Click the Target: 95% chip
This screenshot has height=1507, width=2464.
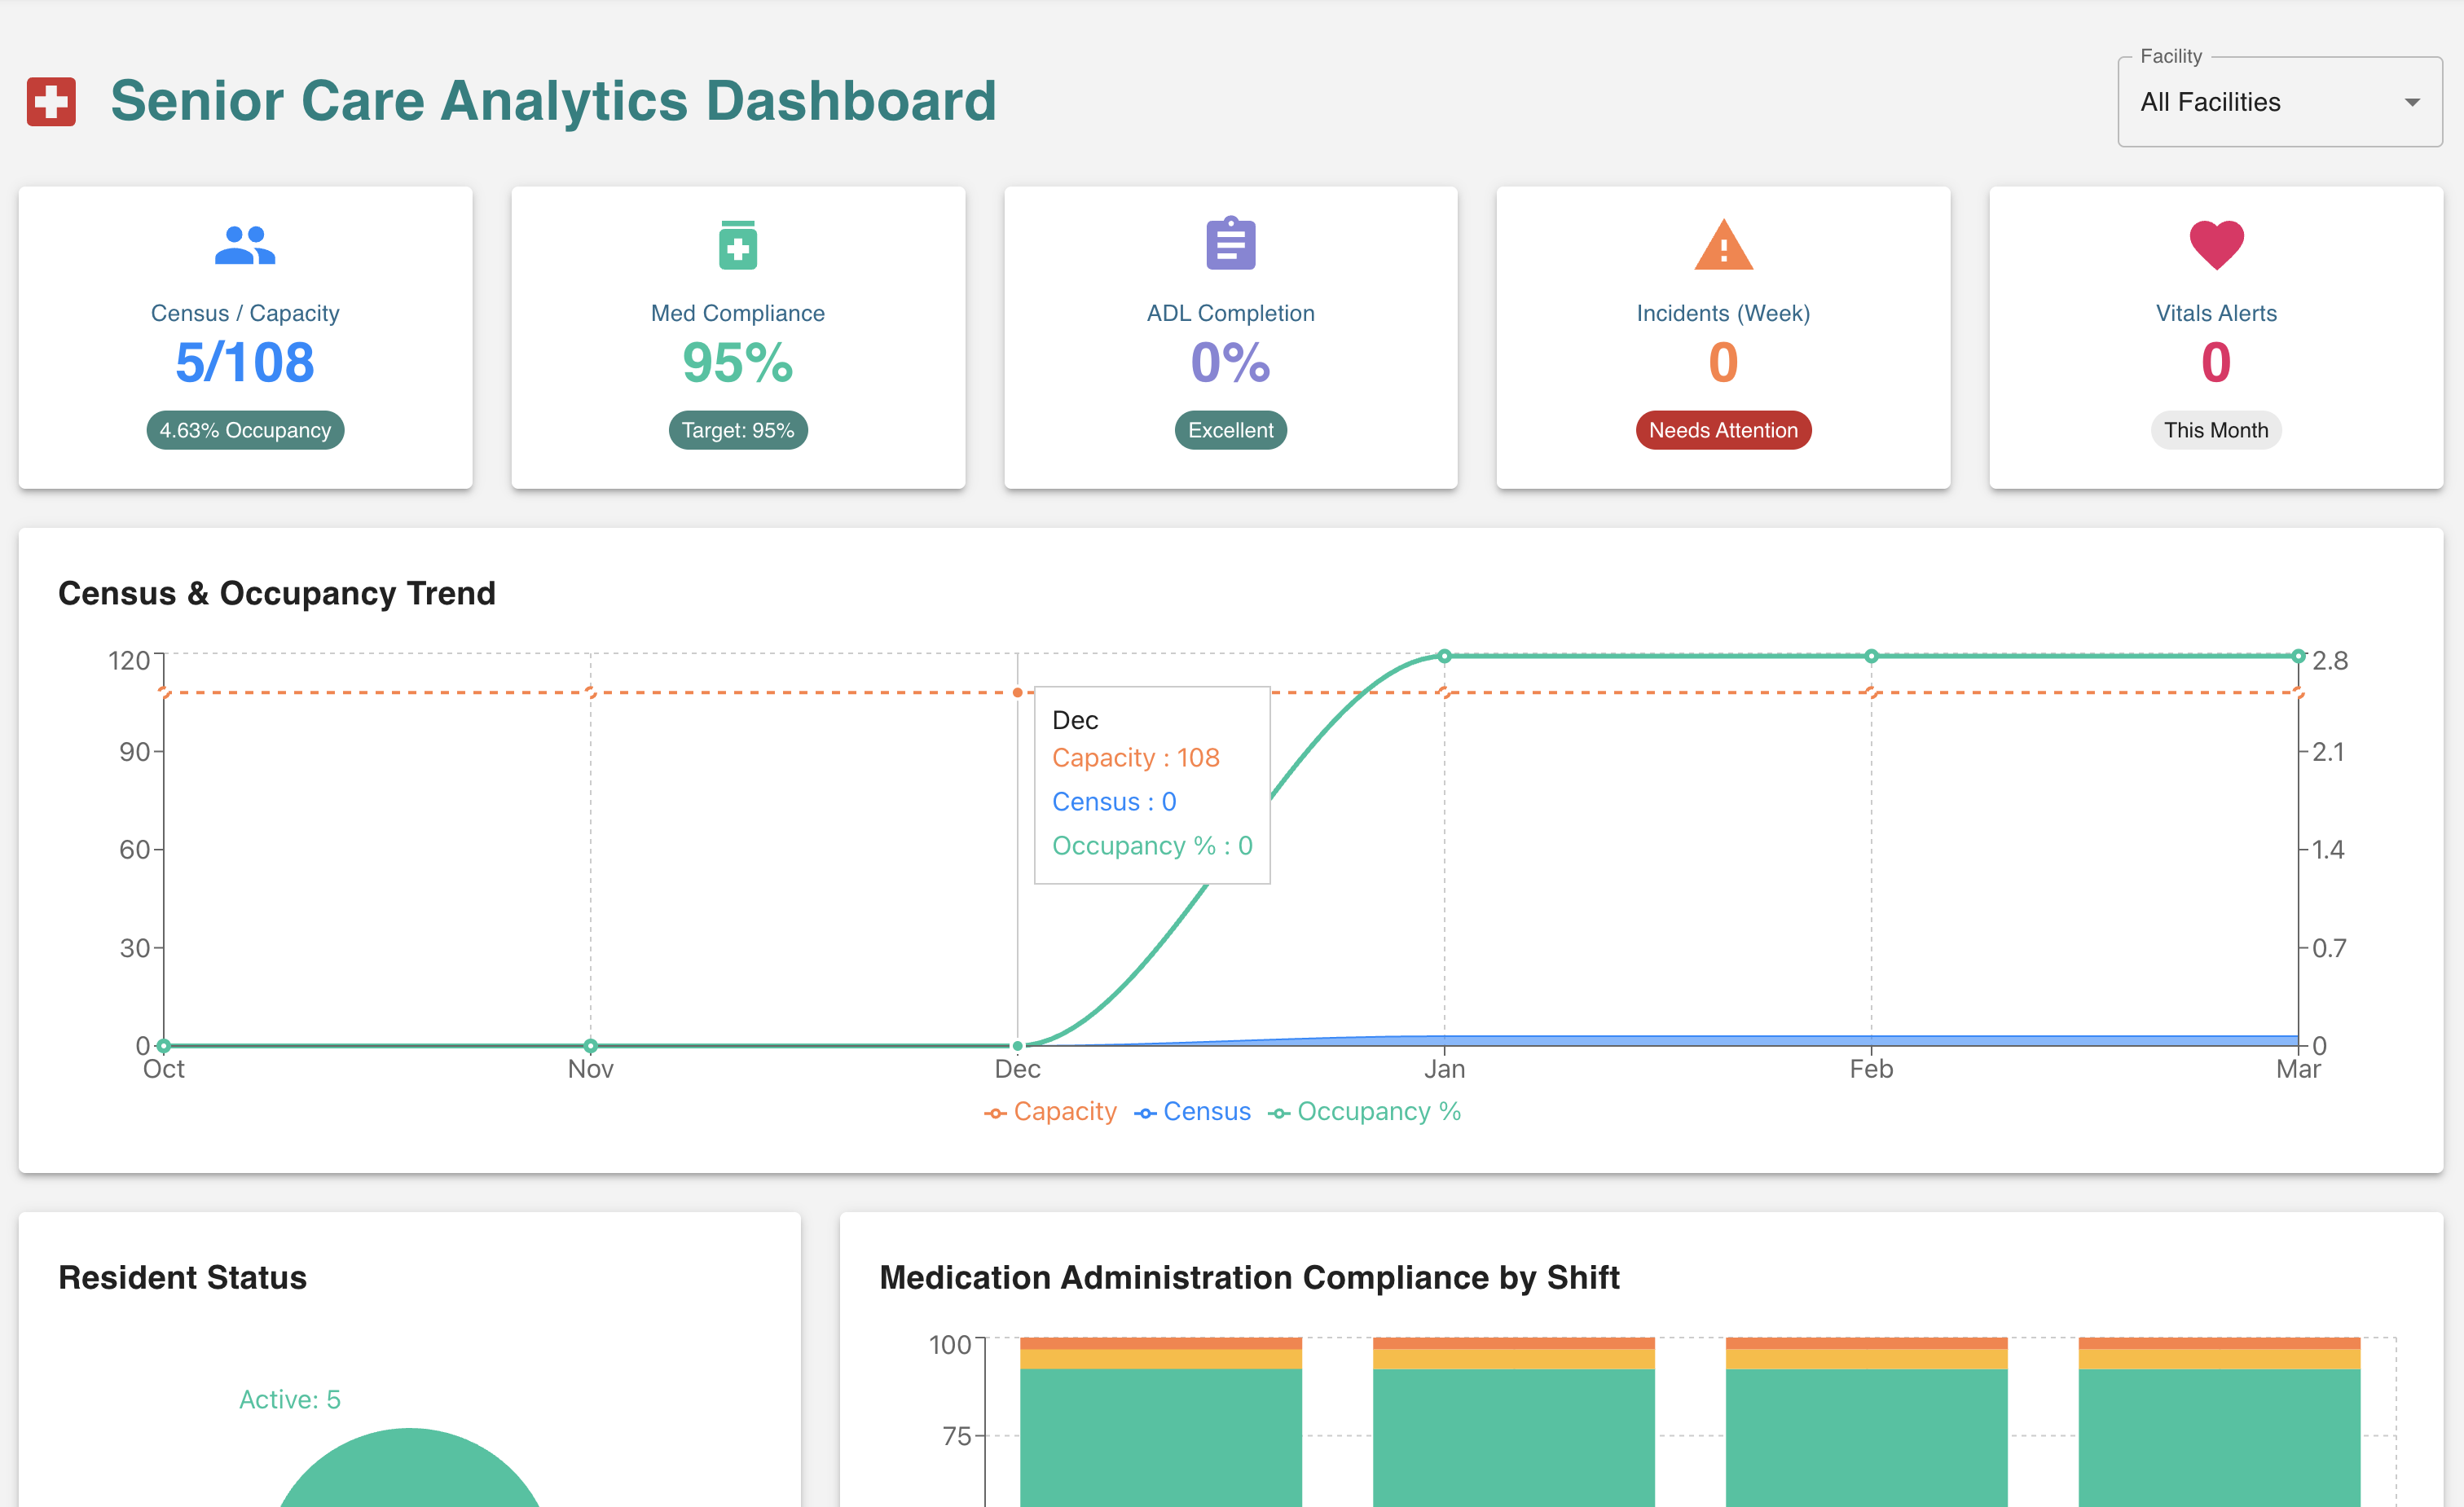click(x=738, y=430)
